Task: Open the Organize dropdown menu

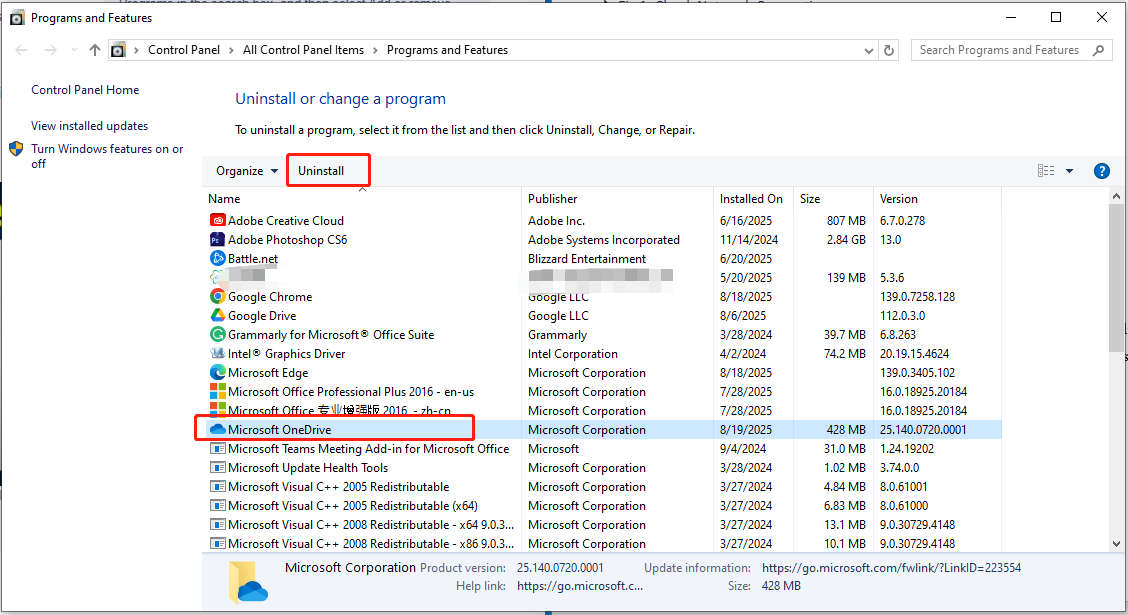Action: point(247,171)
